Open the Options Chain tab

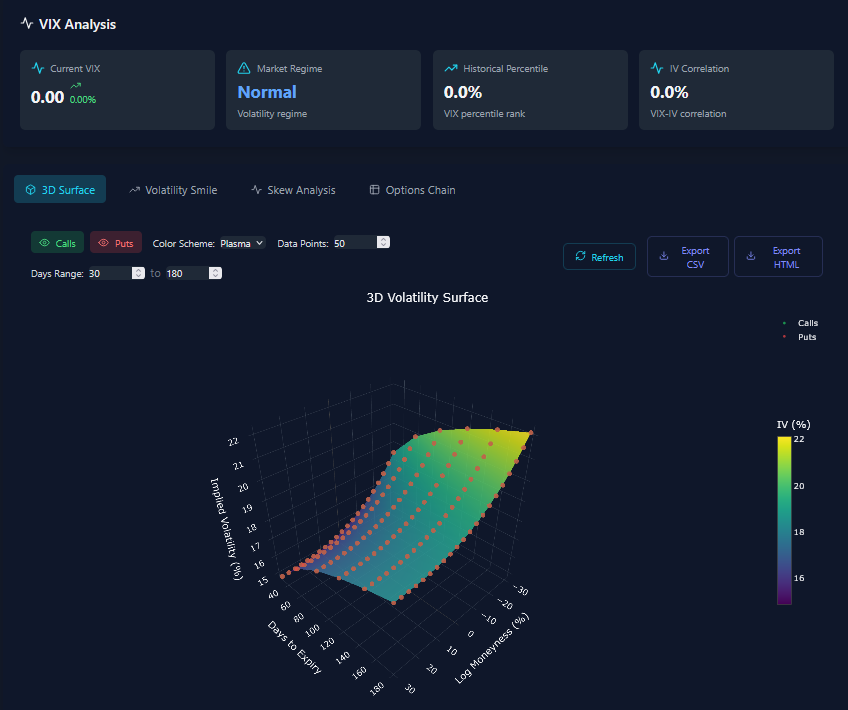[413, 190]
